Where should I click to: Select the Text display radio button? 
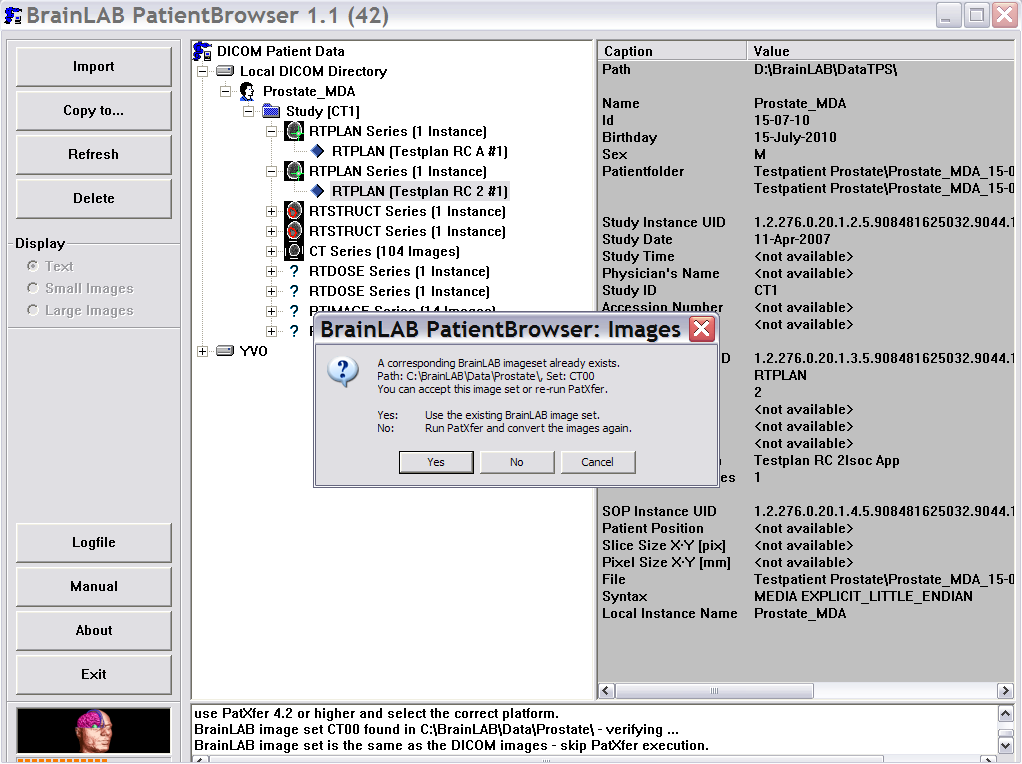[32, 266]
